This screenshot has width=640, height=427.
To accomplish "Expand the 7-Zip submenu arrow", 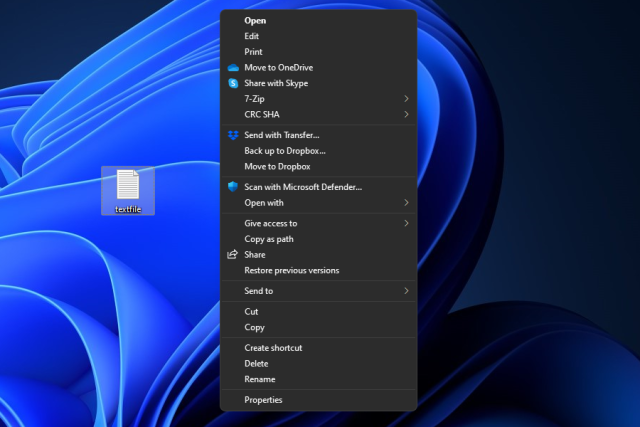I will [x=406, y=99].
